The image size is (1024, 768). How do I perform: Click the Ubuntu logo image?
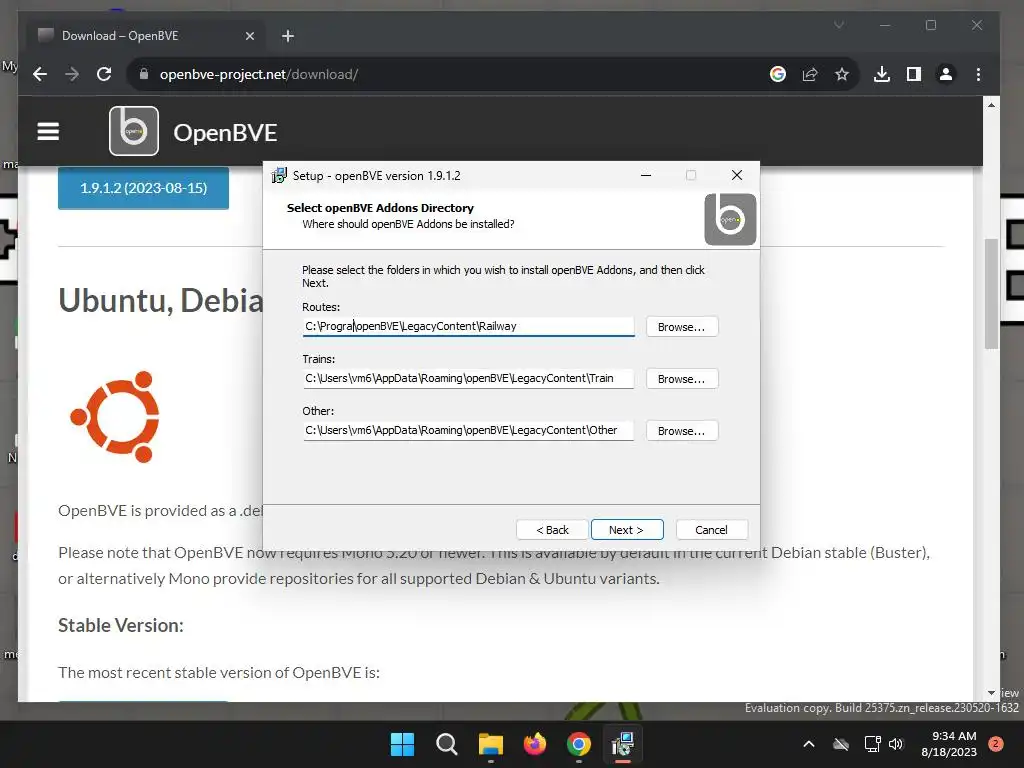pos(115,417)
